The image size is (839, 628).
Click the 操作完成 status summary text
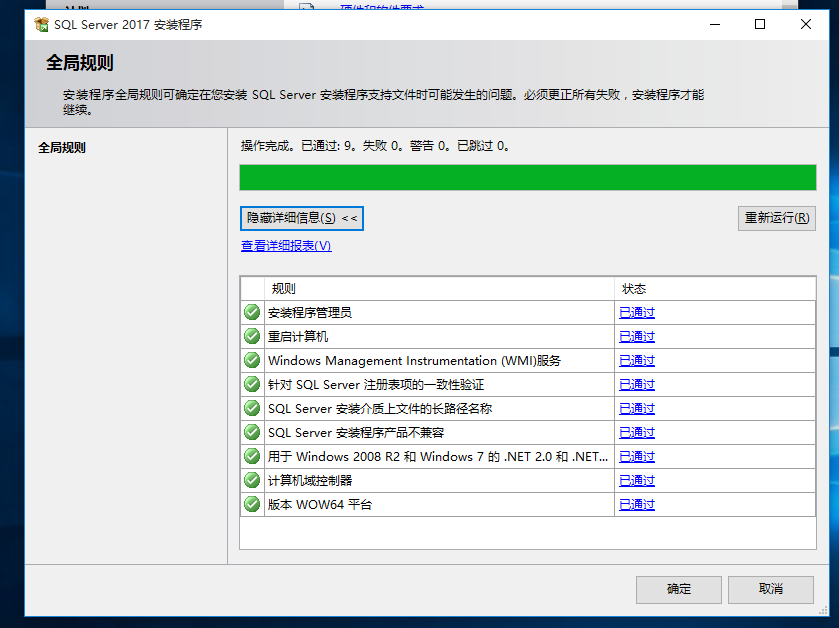(375, 145)
